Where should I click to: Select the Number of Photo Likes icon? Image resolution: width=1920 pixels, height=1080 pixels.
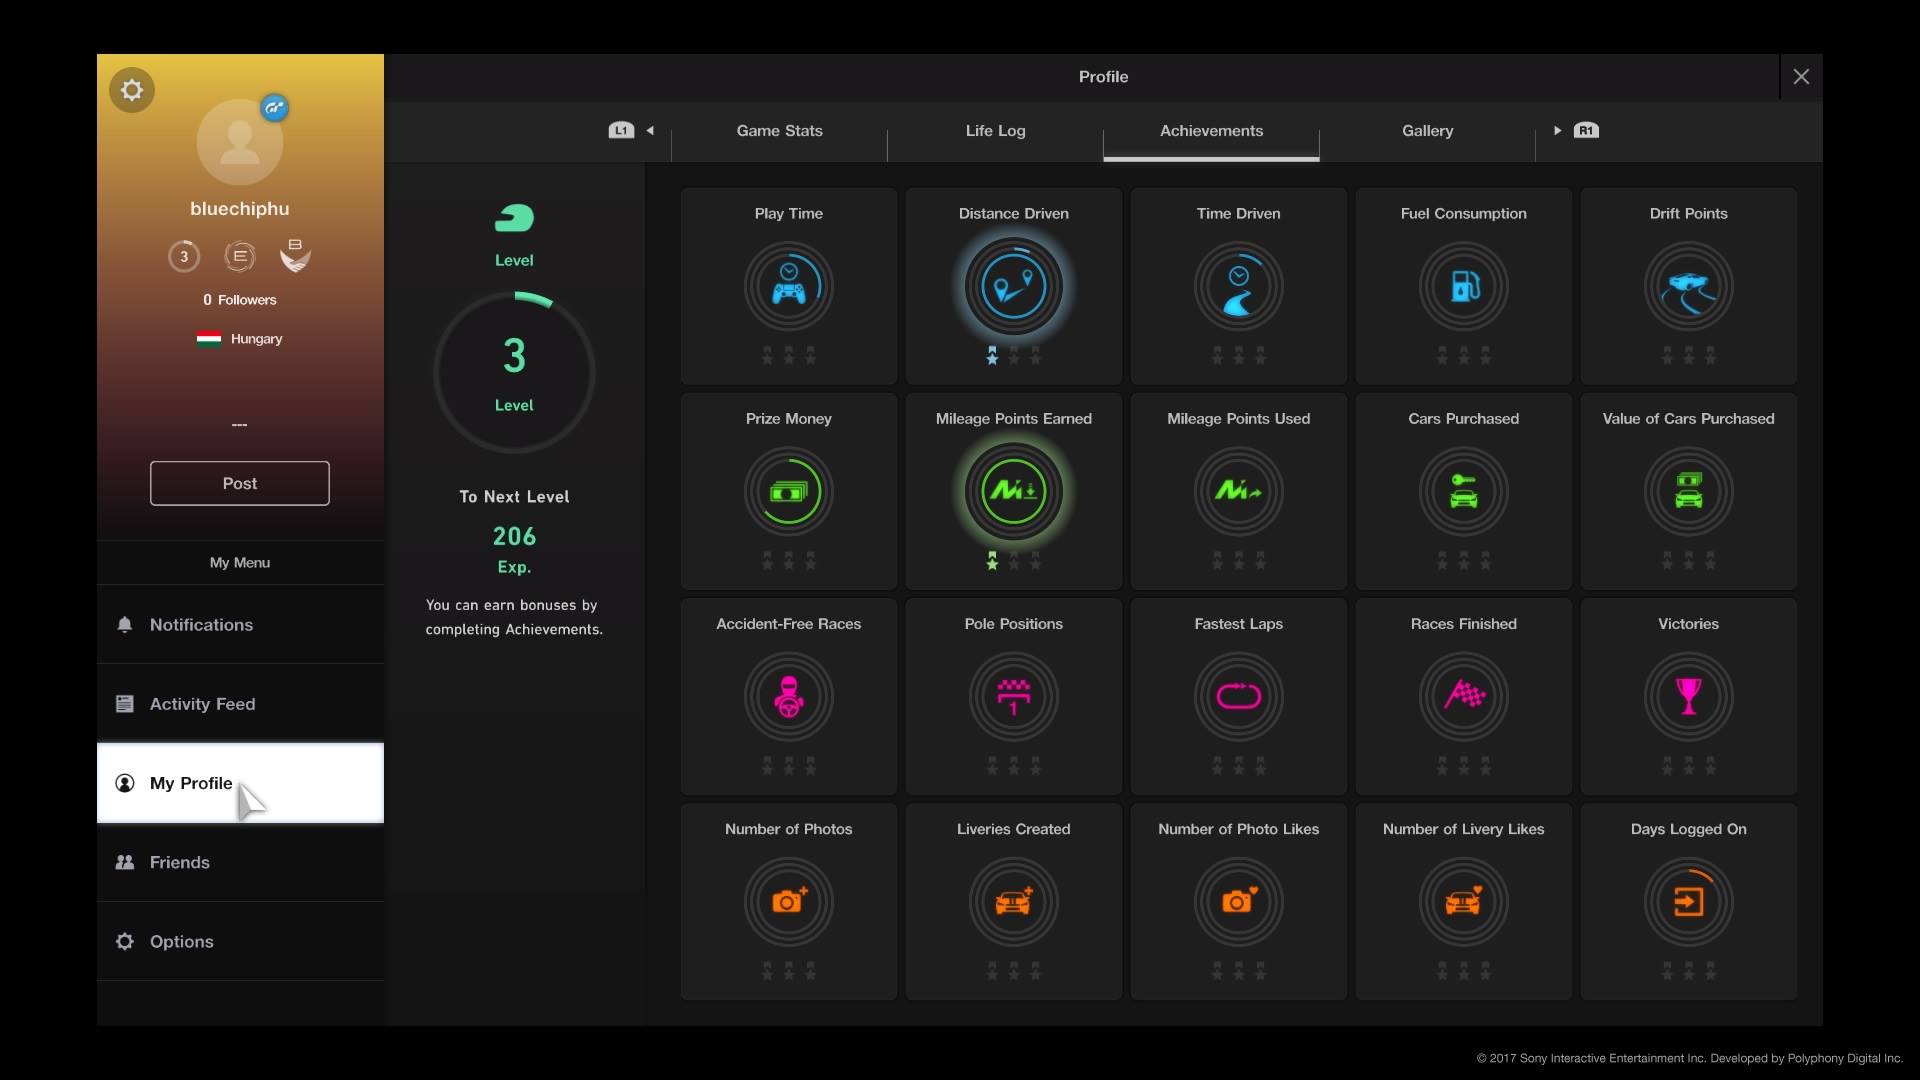click(x=1238, y=902)
